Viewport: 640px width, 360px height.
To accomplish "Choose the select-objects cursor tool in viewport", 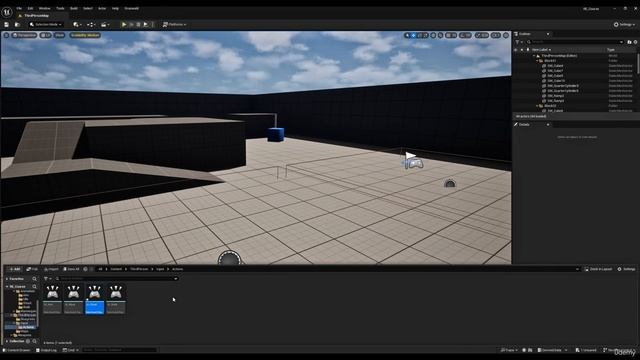I will (407, 36).
